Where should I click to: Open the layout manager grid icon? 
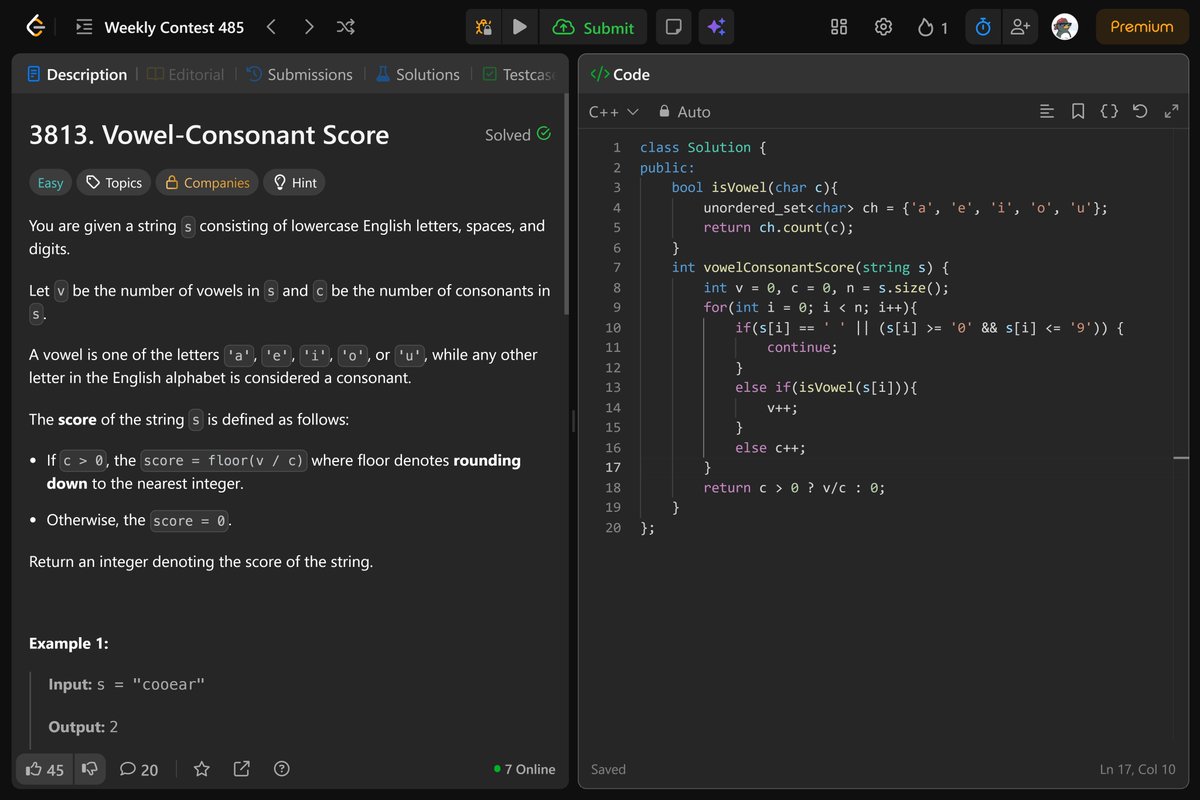pos(839,27)
